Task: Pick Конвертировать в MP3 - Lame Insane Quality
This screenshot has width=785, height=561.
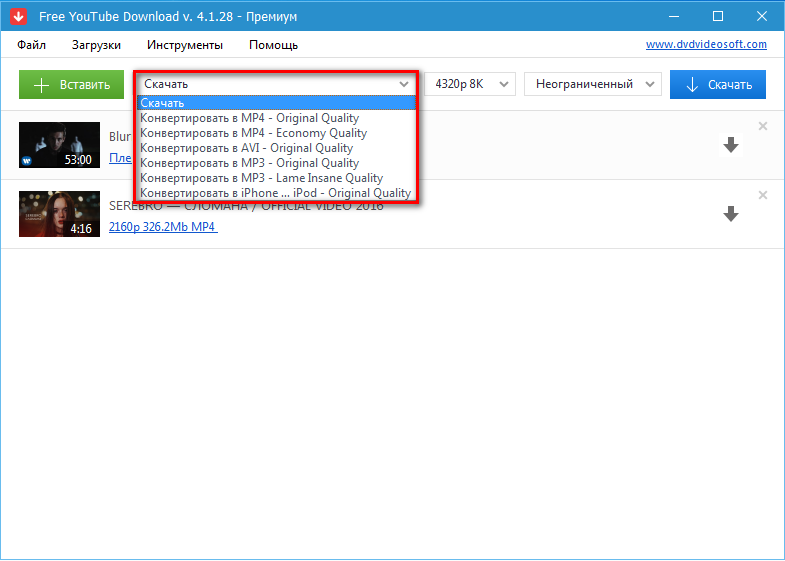Action: click(x=261, y=178)
